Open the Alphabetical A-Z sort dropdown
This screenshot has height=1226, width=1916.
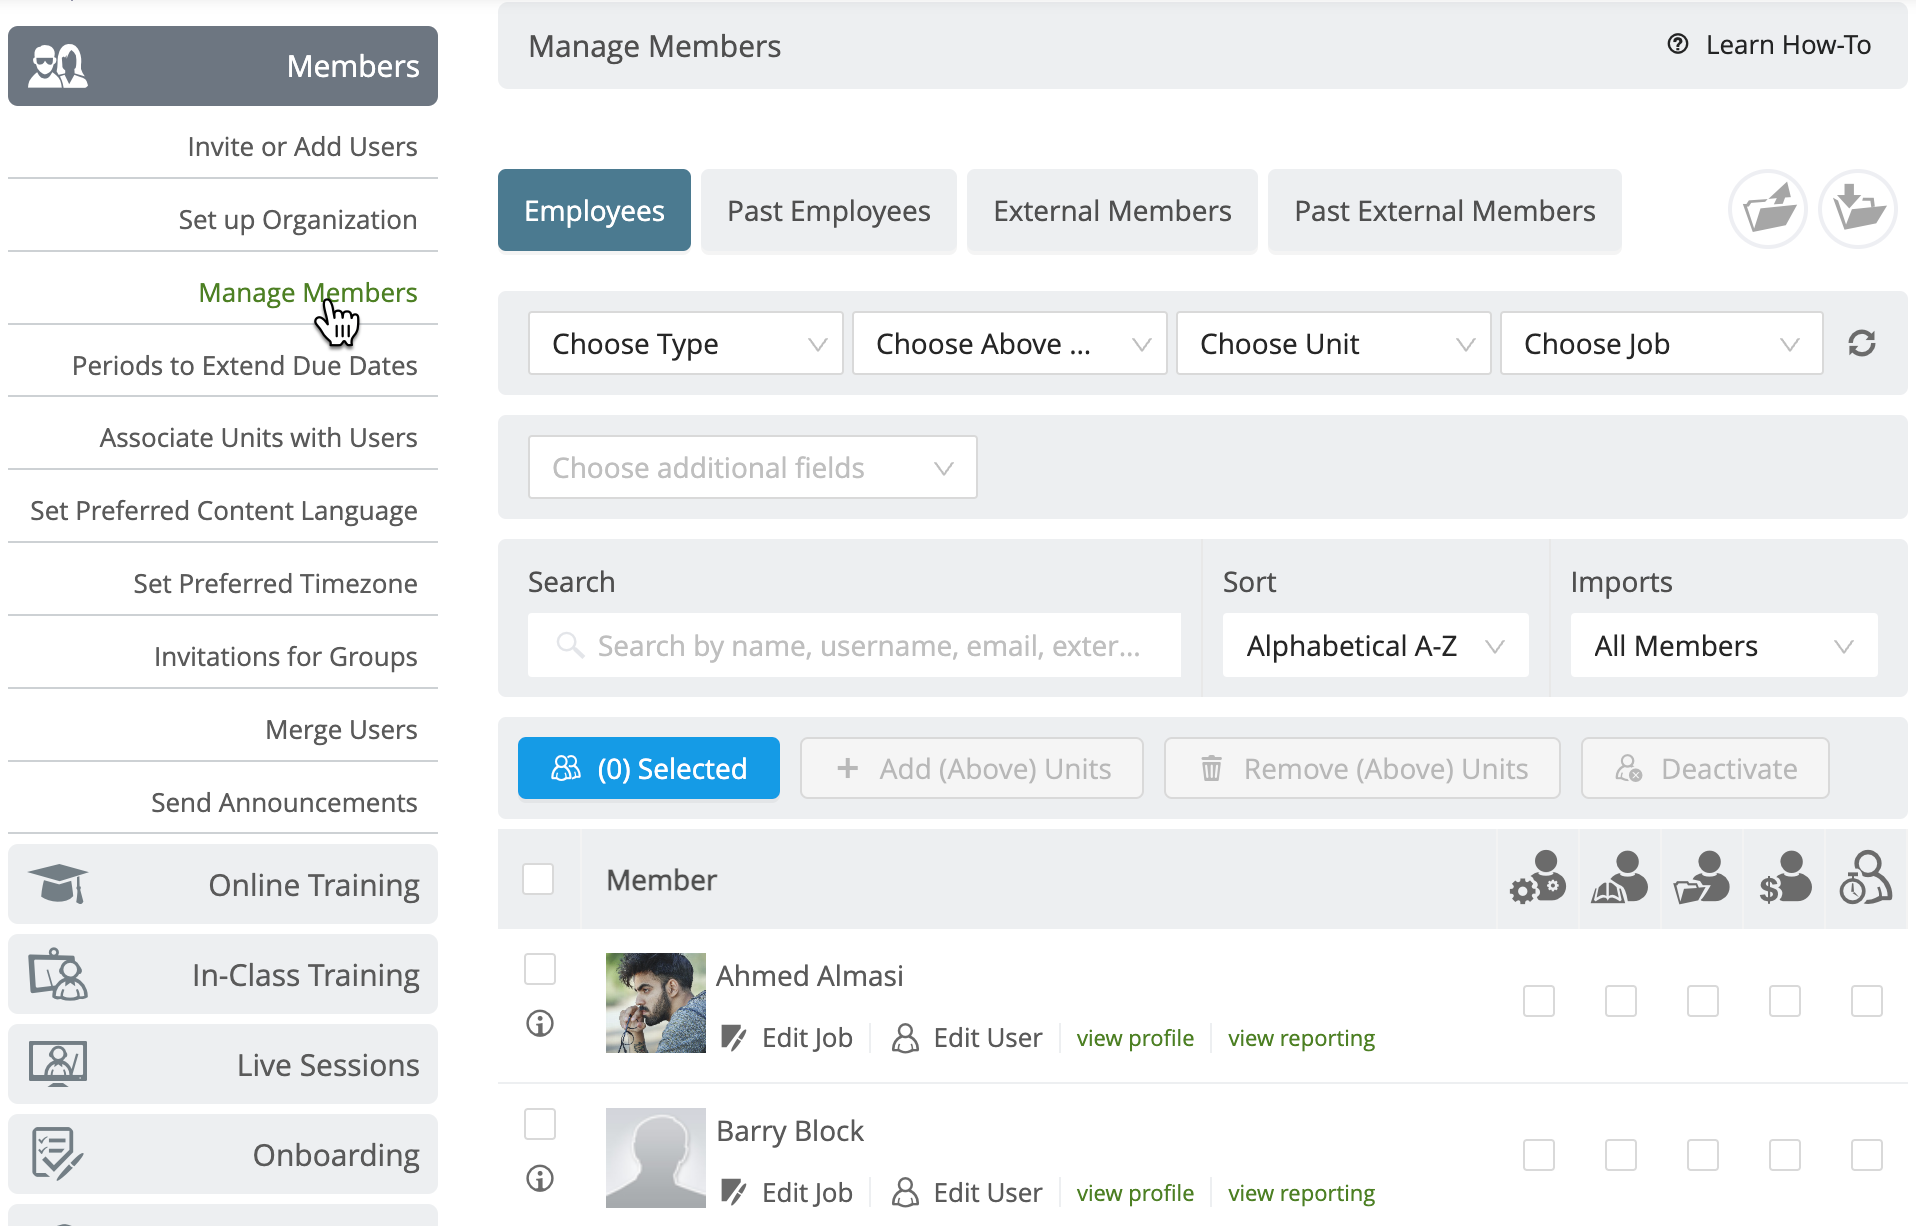(1375, 646)
